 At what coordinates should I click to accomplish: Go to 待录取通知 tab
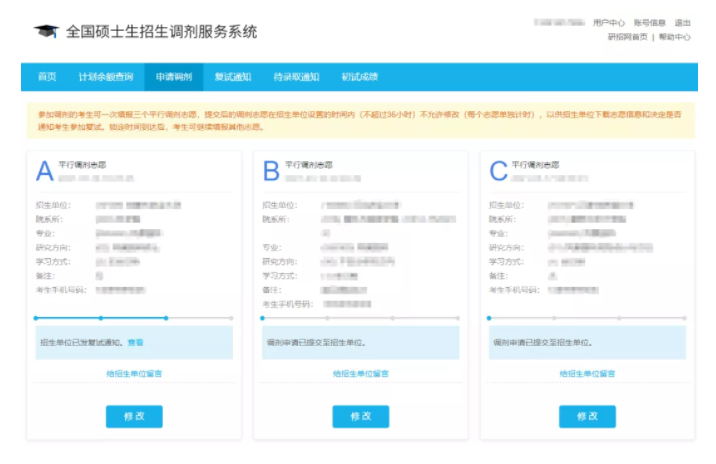(296, 77)
